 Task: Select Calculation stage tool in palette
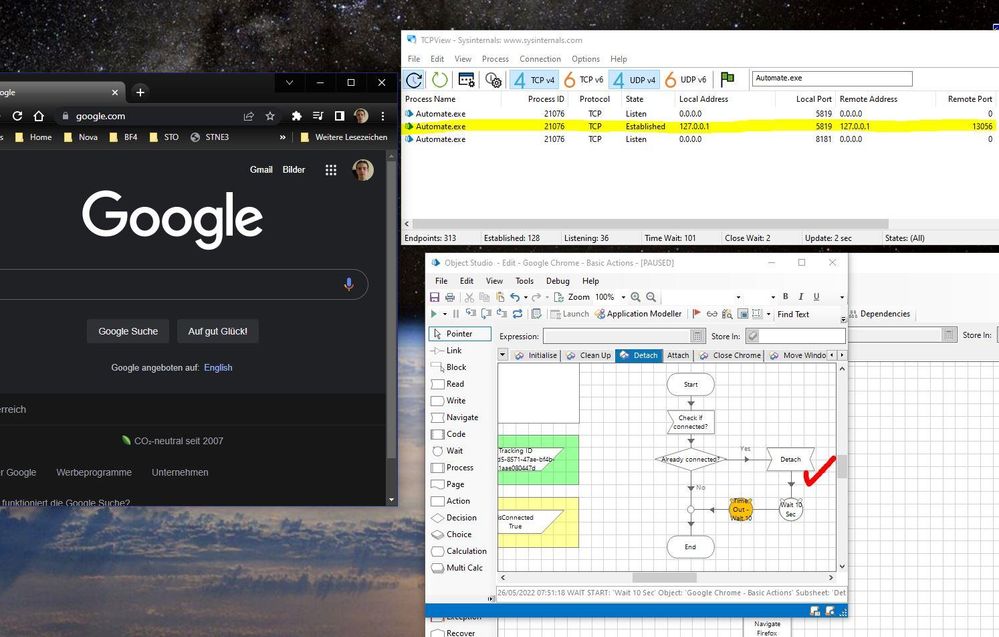pyautogui.click(x=459, y=551)
